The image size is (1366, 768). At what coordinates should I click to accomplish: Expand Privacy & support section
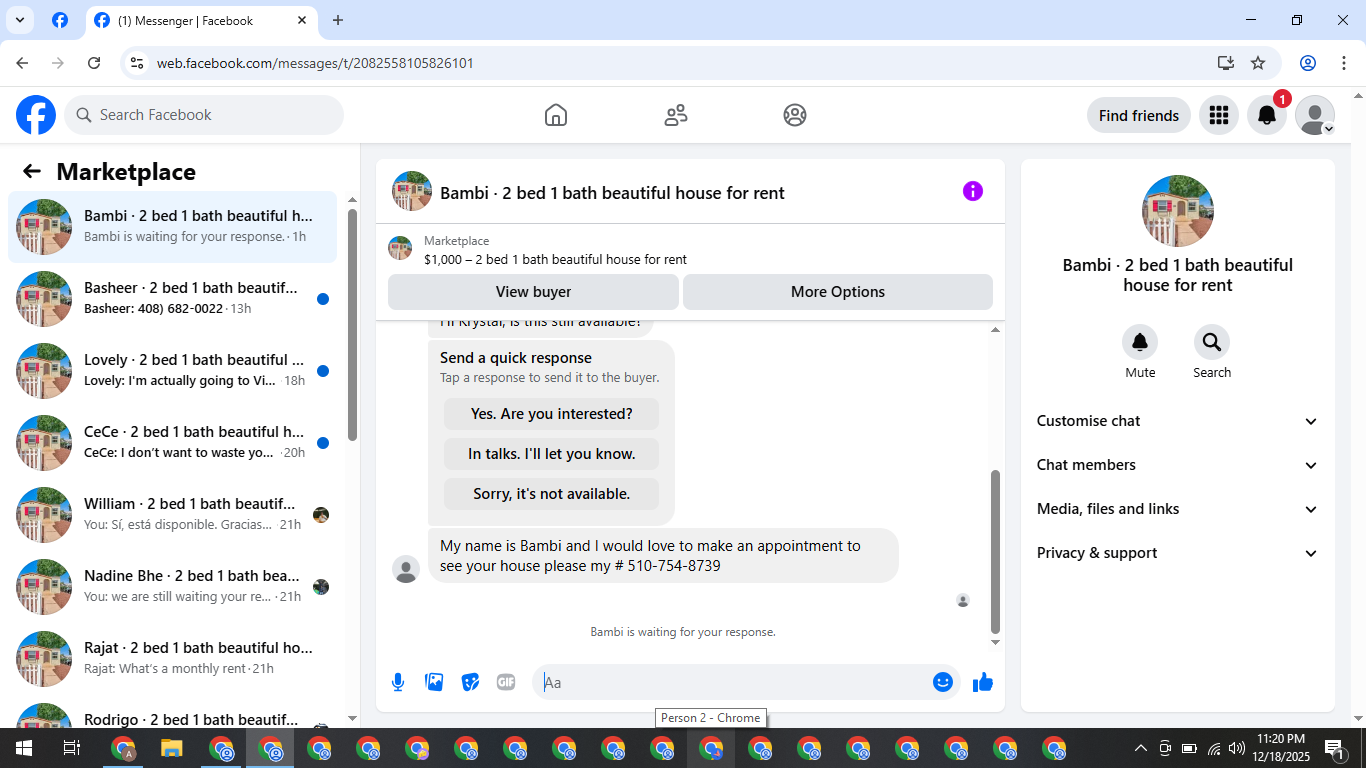tap(1178, 553)
